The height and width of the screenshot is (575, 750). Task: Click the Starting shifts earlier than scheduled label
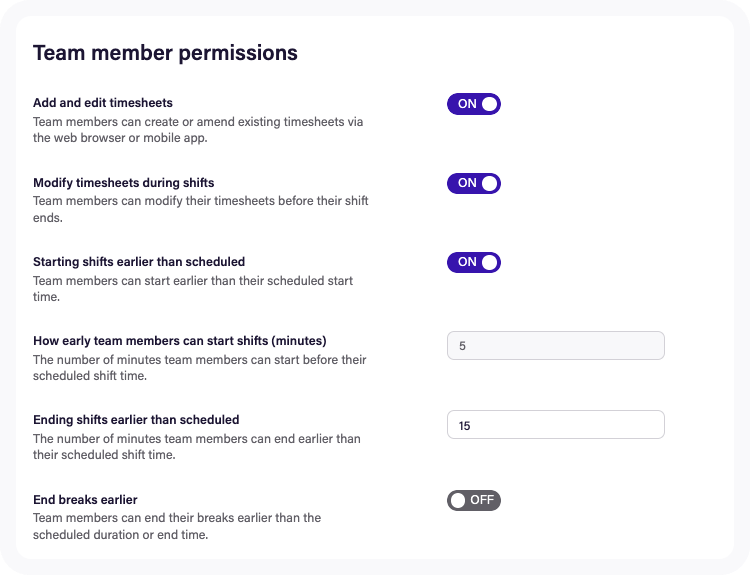pos(139,262)
